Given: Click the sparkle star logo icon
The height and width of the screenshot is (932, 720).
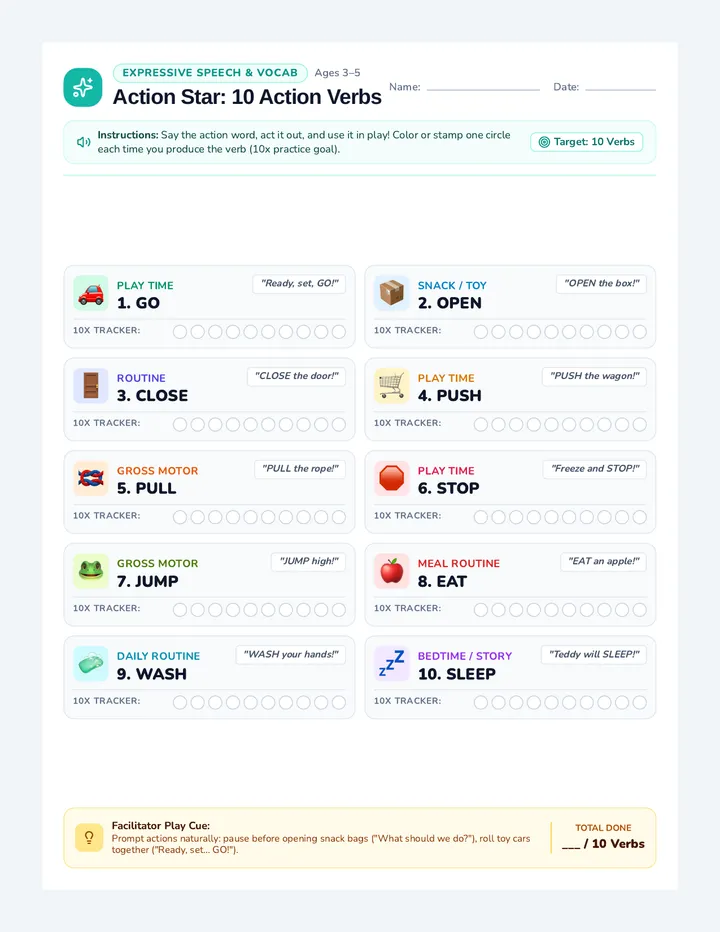Looking at the screenshot, I should point(83,87).
